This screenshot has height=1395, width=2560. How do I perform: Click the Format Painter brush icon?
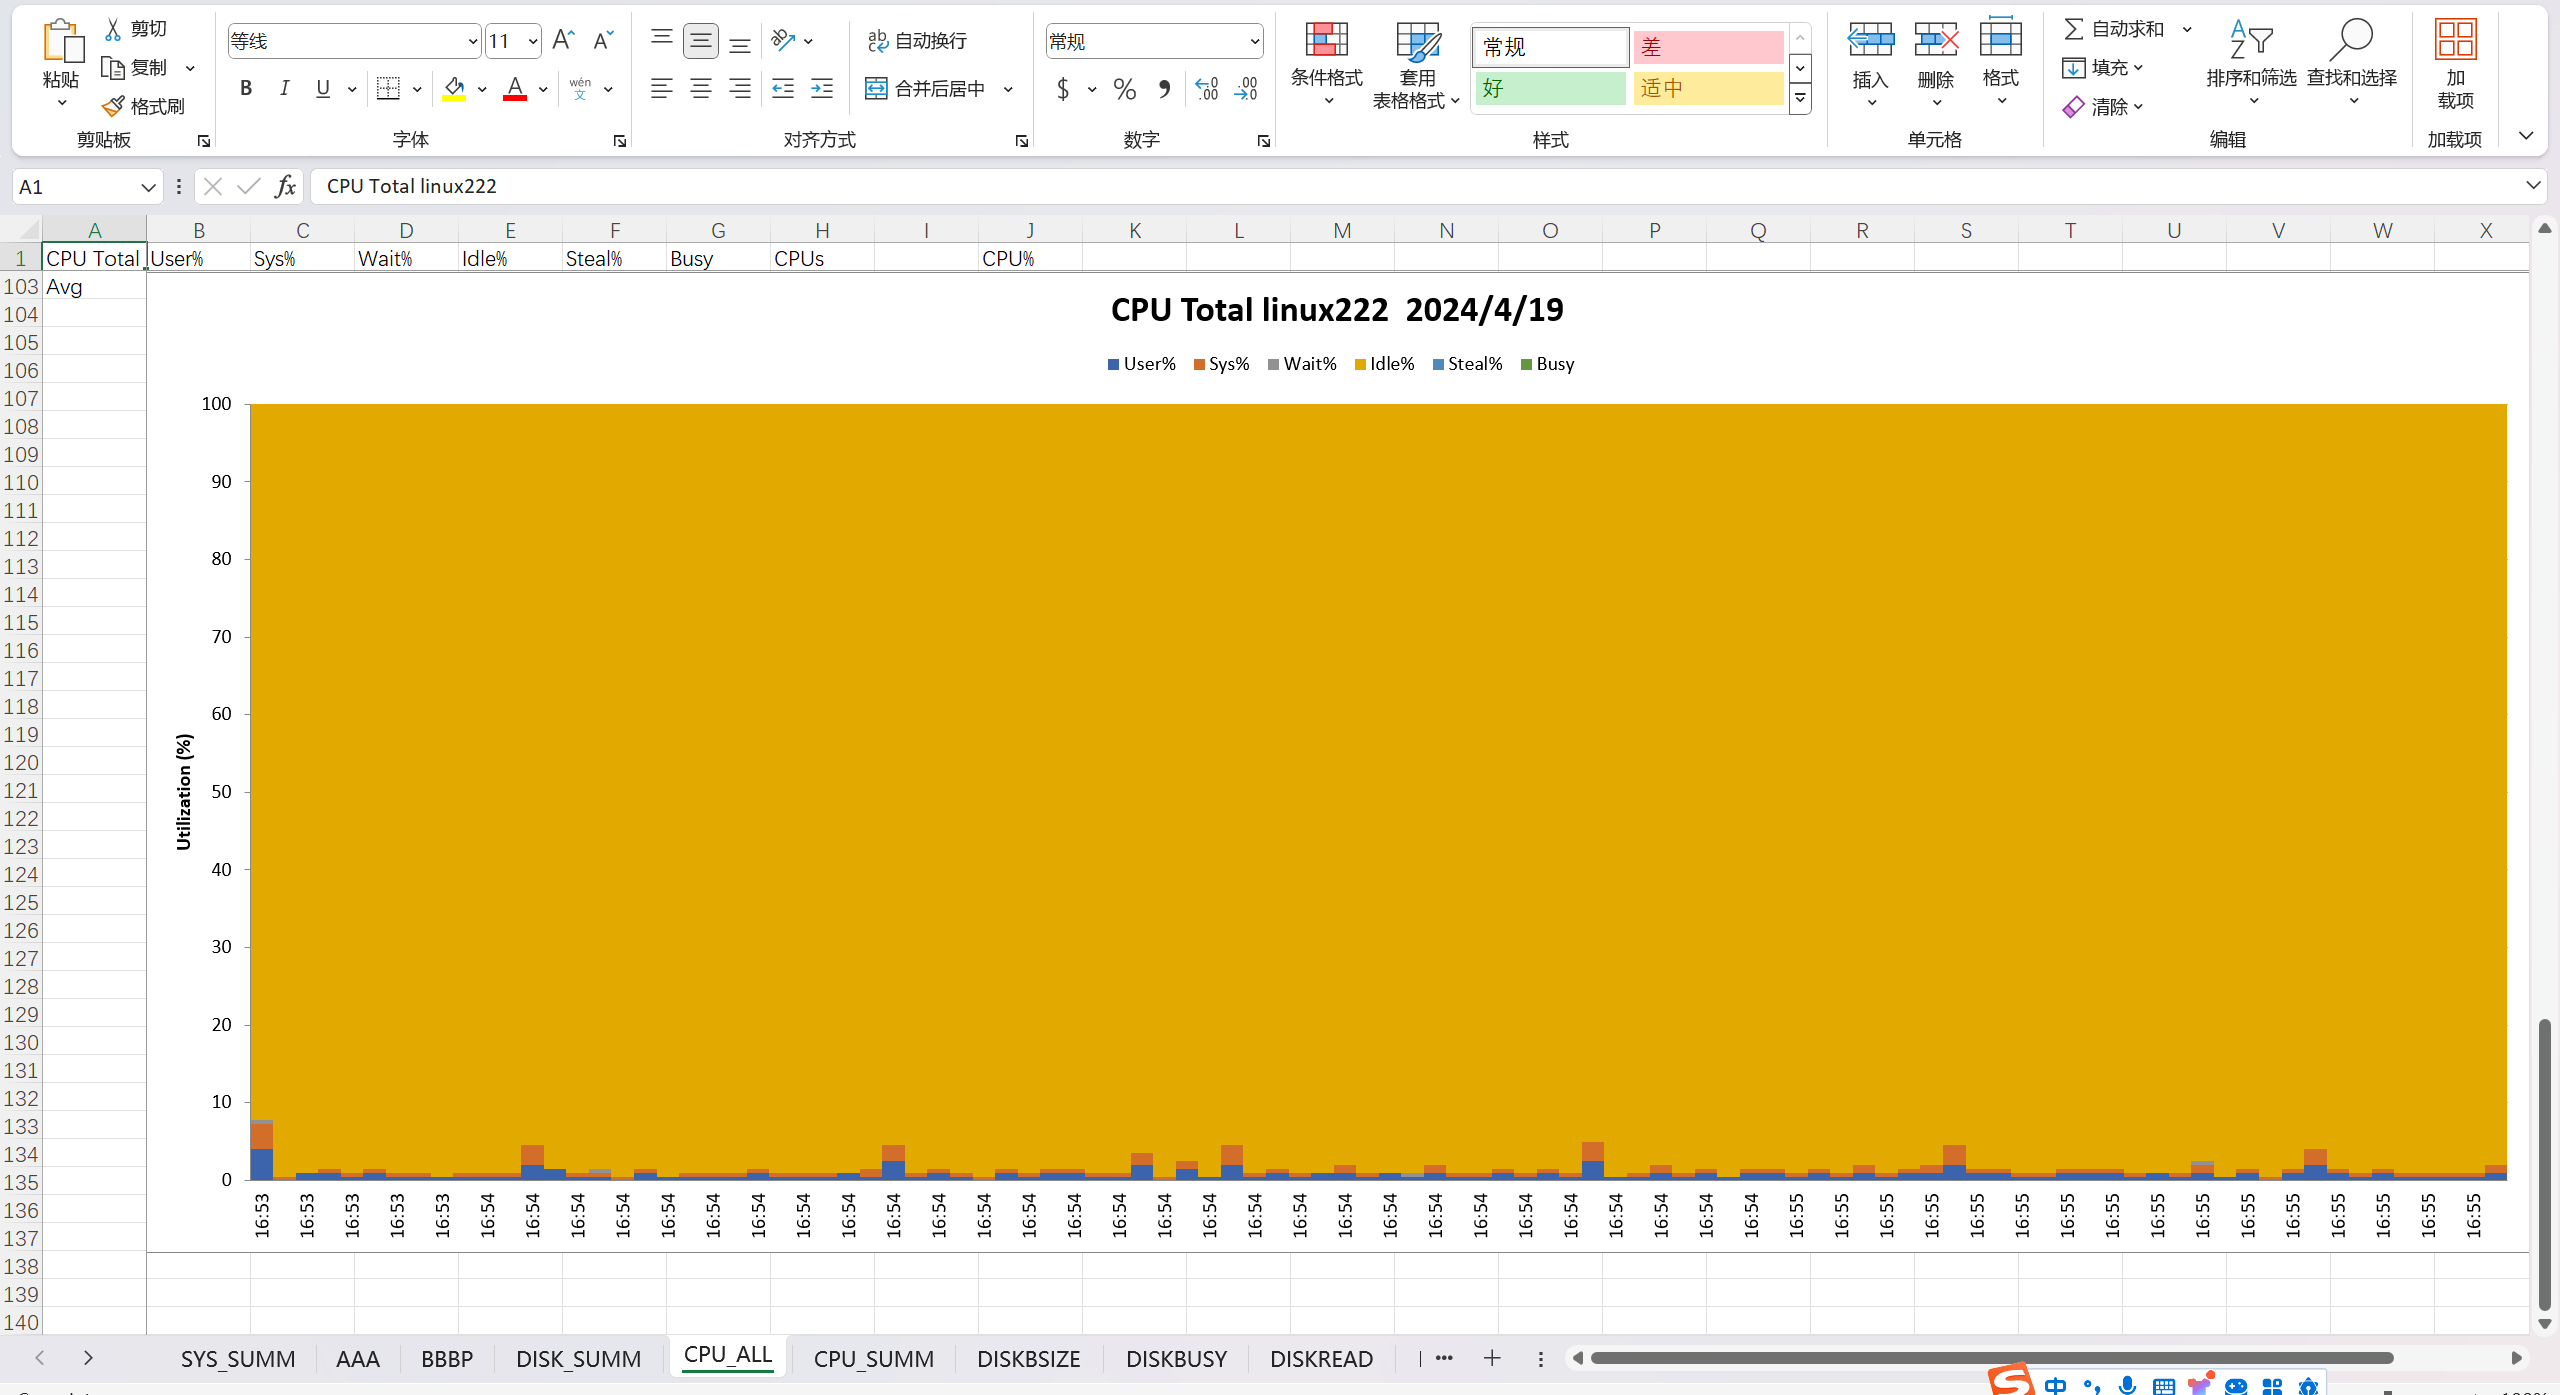pyautogui.click(x=115, y=106)
